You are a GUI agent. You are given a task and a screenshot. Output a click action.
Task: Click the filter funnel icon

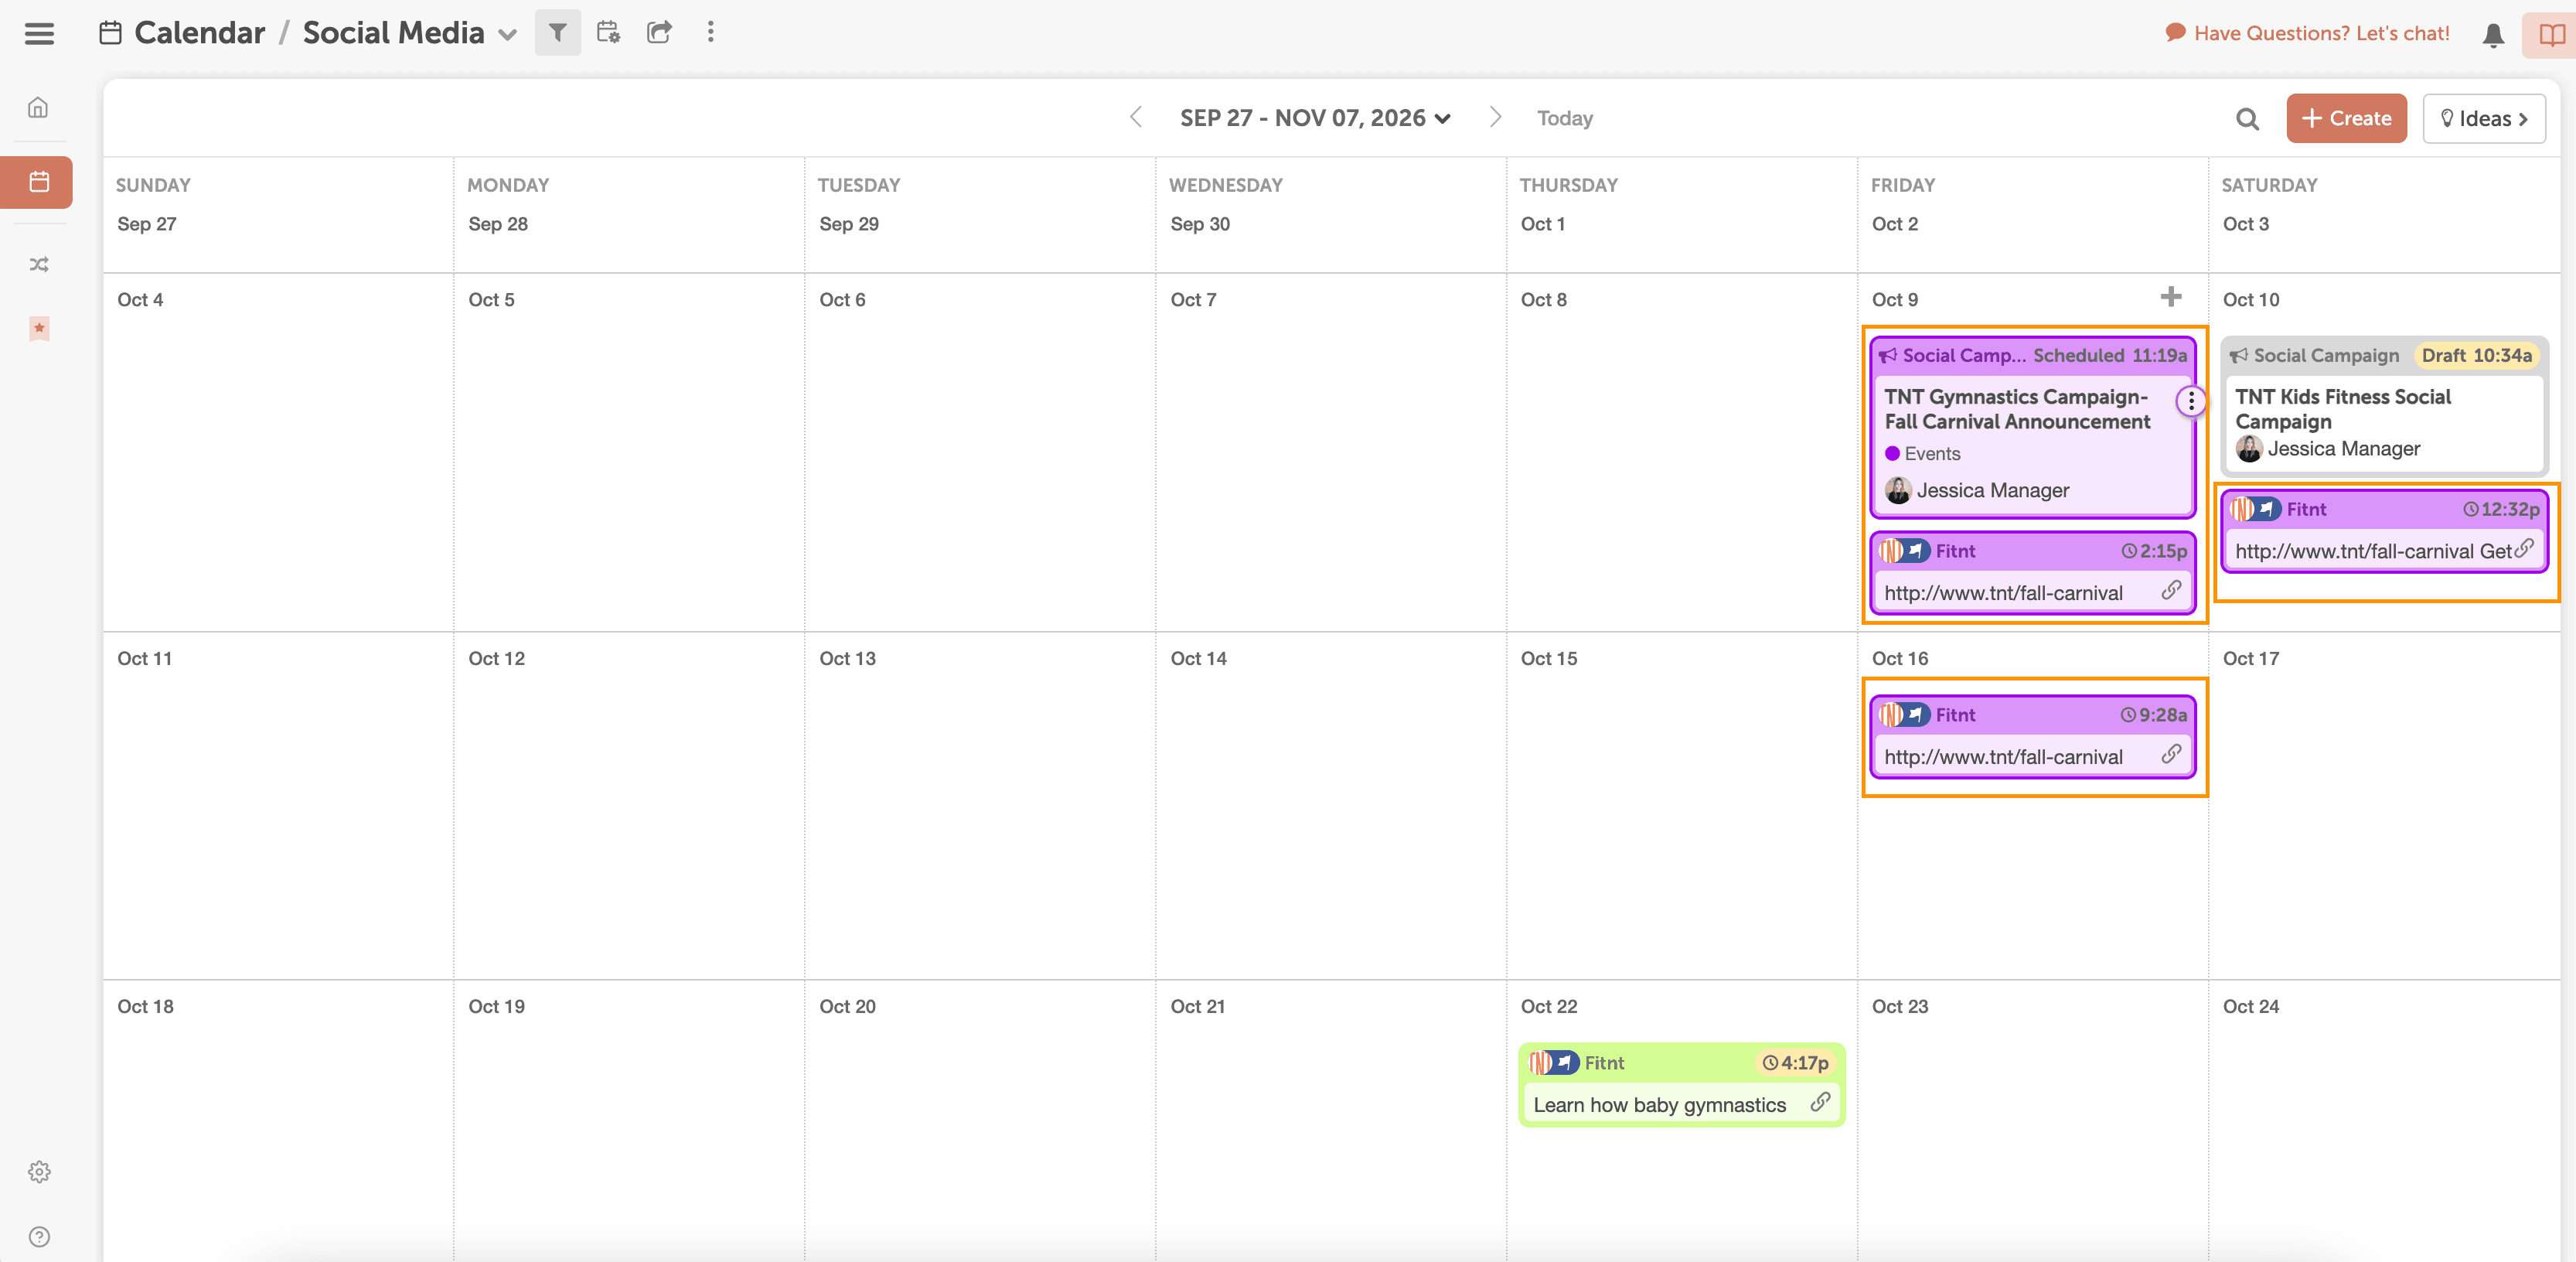pyautogui.click(x=557, y=33)
